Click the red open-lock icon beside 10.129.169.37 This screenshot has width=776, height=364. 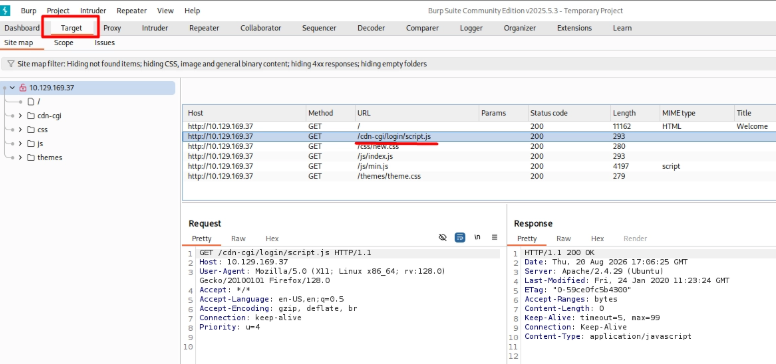point(23,88)
